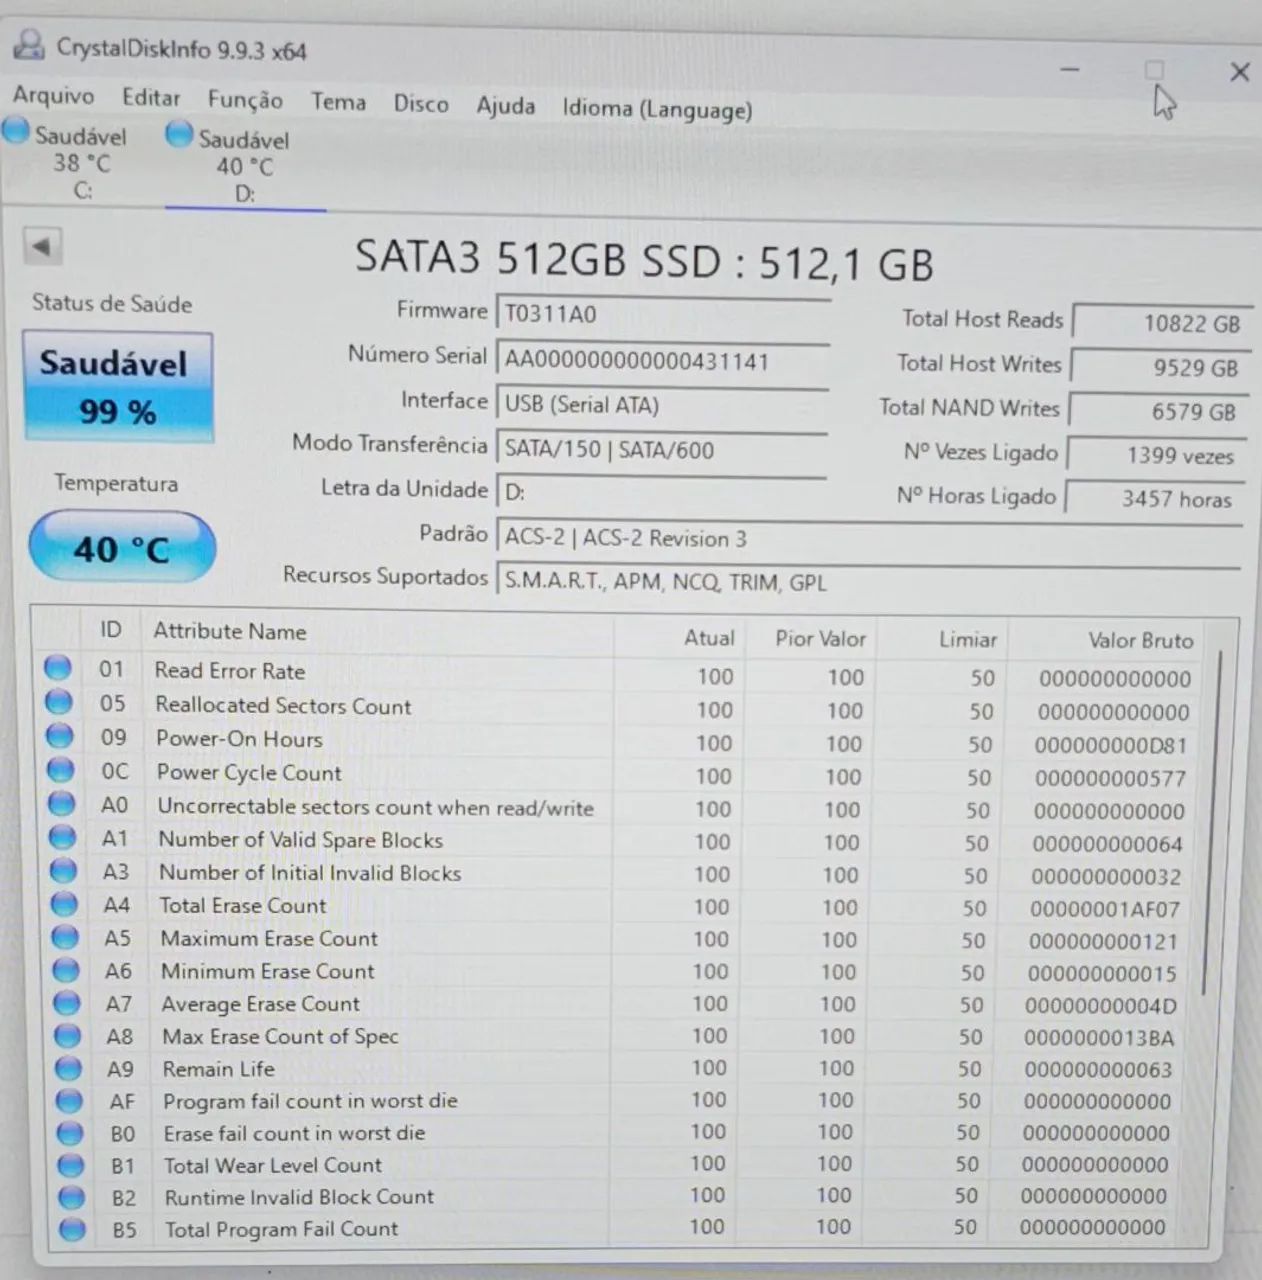Open the Ajuda menu
1262x1280 pixels.
[505, 106]
